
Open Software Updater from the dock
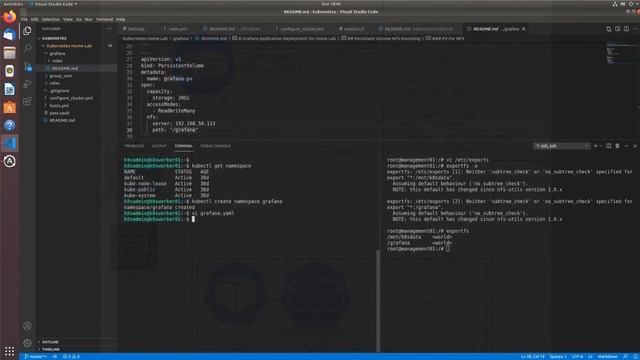[9, 161]
